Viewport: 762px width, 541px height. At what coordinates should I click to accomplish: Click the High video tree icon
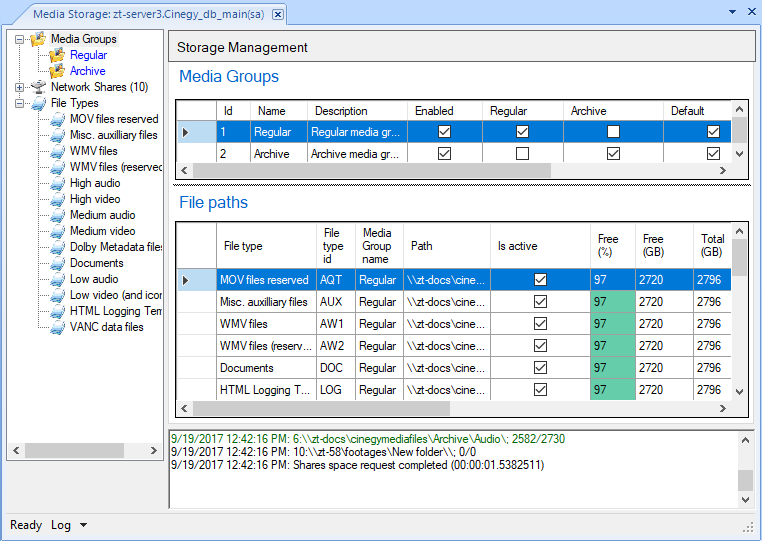point(57,199)
